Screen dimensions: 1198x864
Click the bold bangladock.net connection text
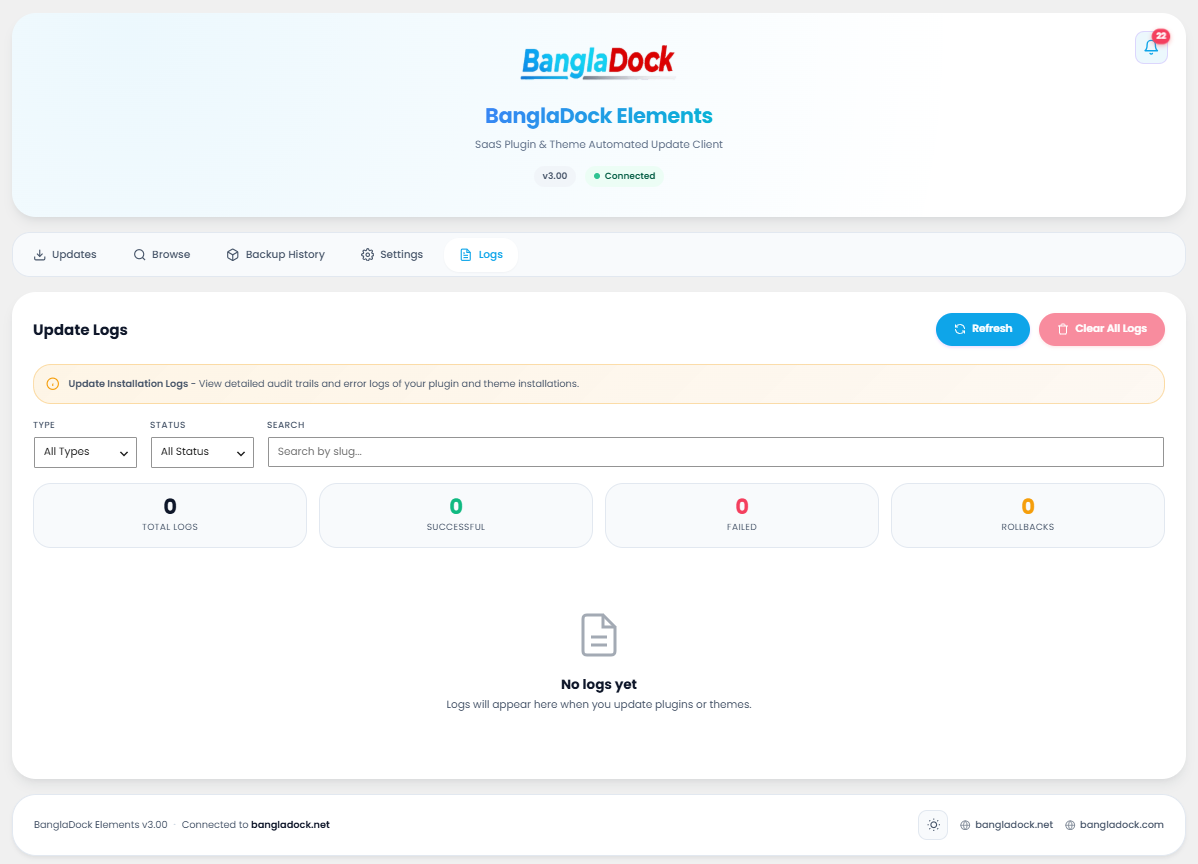[290, 825]
